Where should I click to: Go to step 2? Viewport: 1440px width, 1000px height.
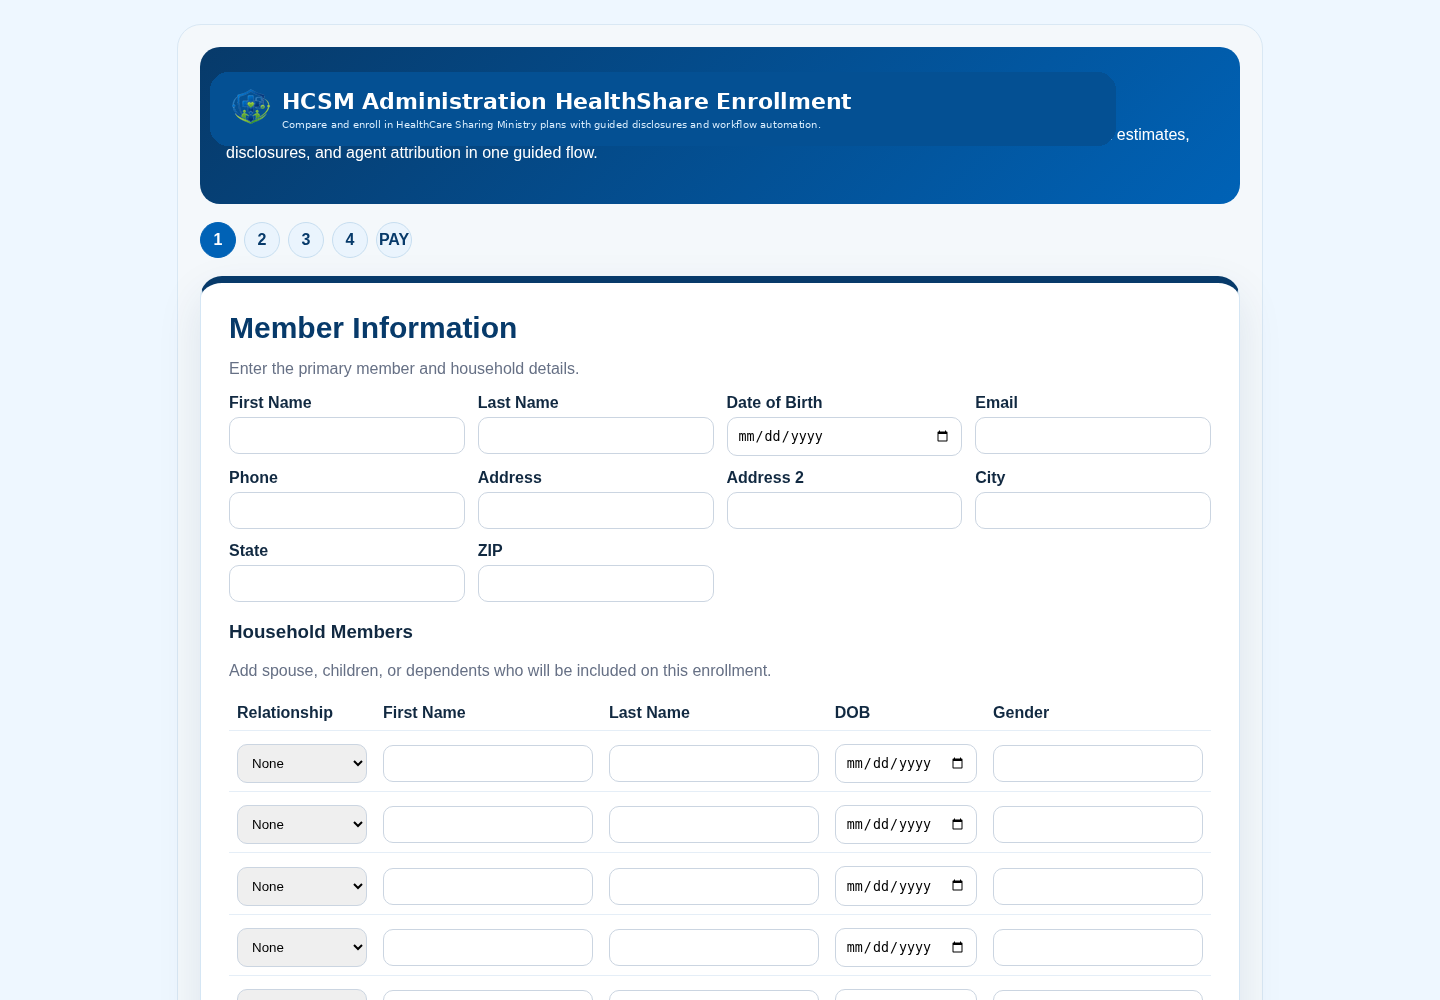[x=262, y=240]
